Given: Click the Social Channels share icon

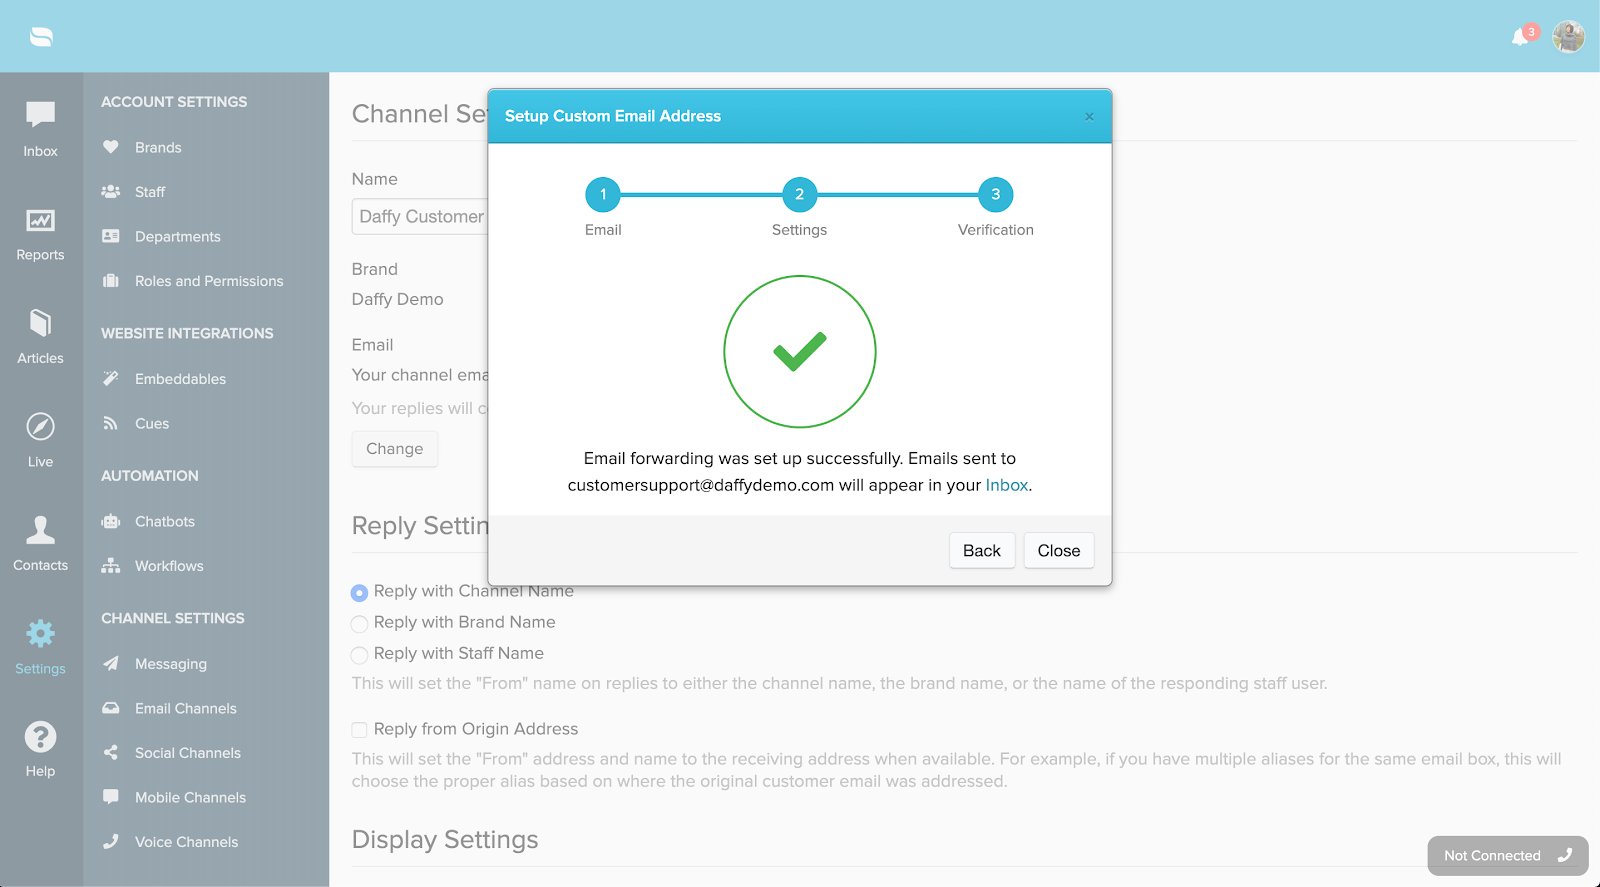Looking at the screenshot, I should (x=111, y=752).
